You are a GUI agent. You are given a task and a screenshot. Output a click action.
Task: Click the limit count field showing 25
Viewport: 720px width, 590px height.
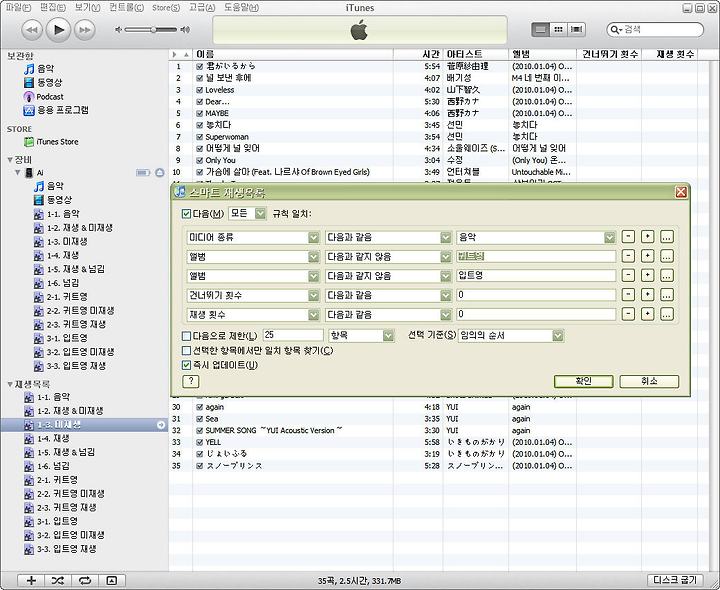(x=292, y=336)
